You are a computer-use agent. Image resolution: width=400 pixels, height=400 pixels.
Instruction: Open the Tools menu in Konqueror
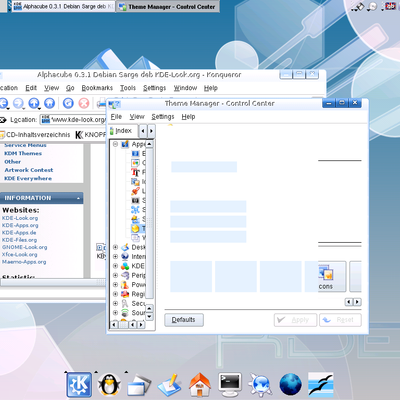128,88
